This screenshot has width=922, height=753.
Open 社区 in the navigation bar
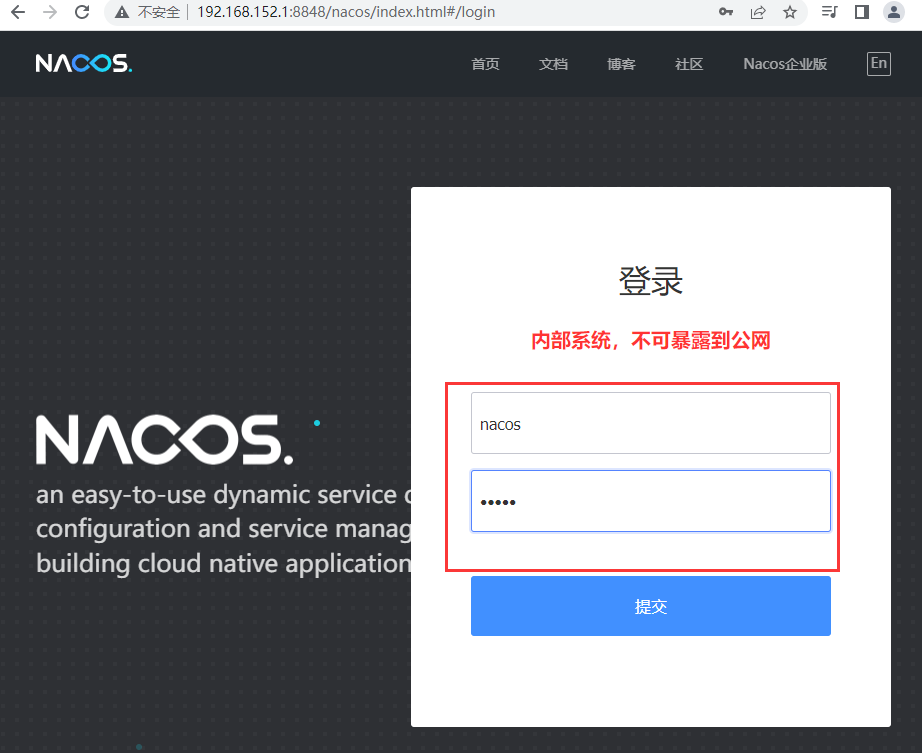click(x=689, y=63)
